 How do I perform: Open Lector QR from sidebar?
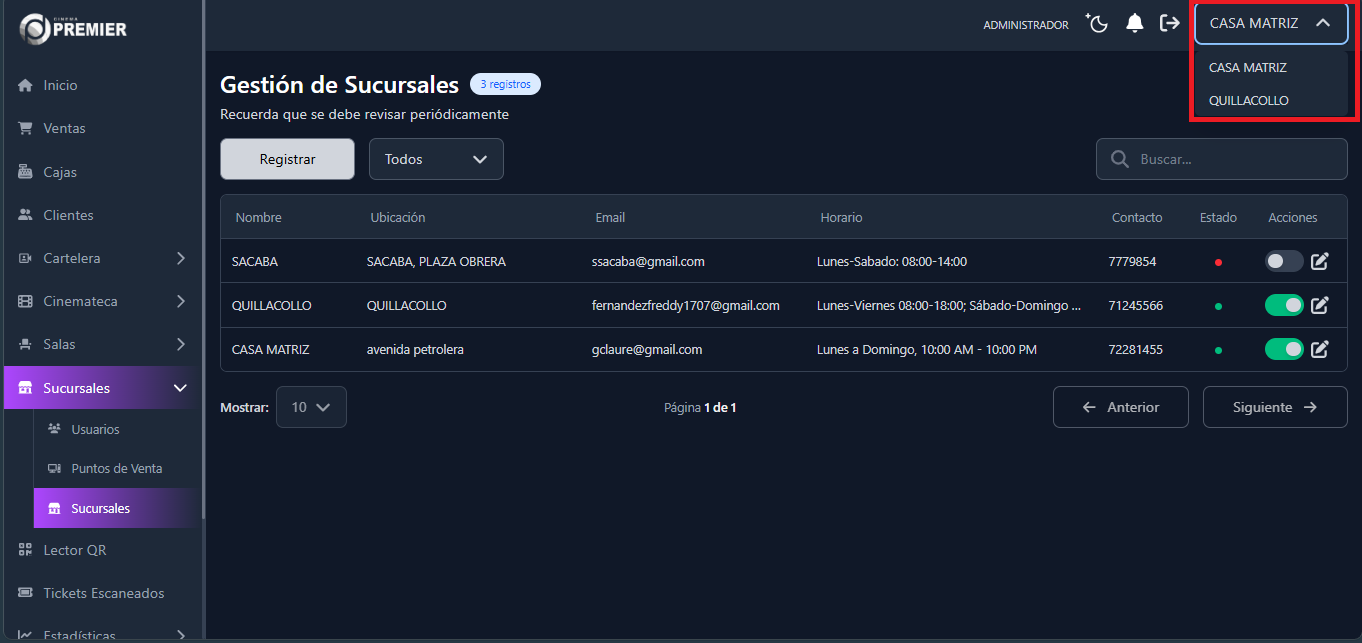(x=74, y=550)
